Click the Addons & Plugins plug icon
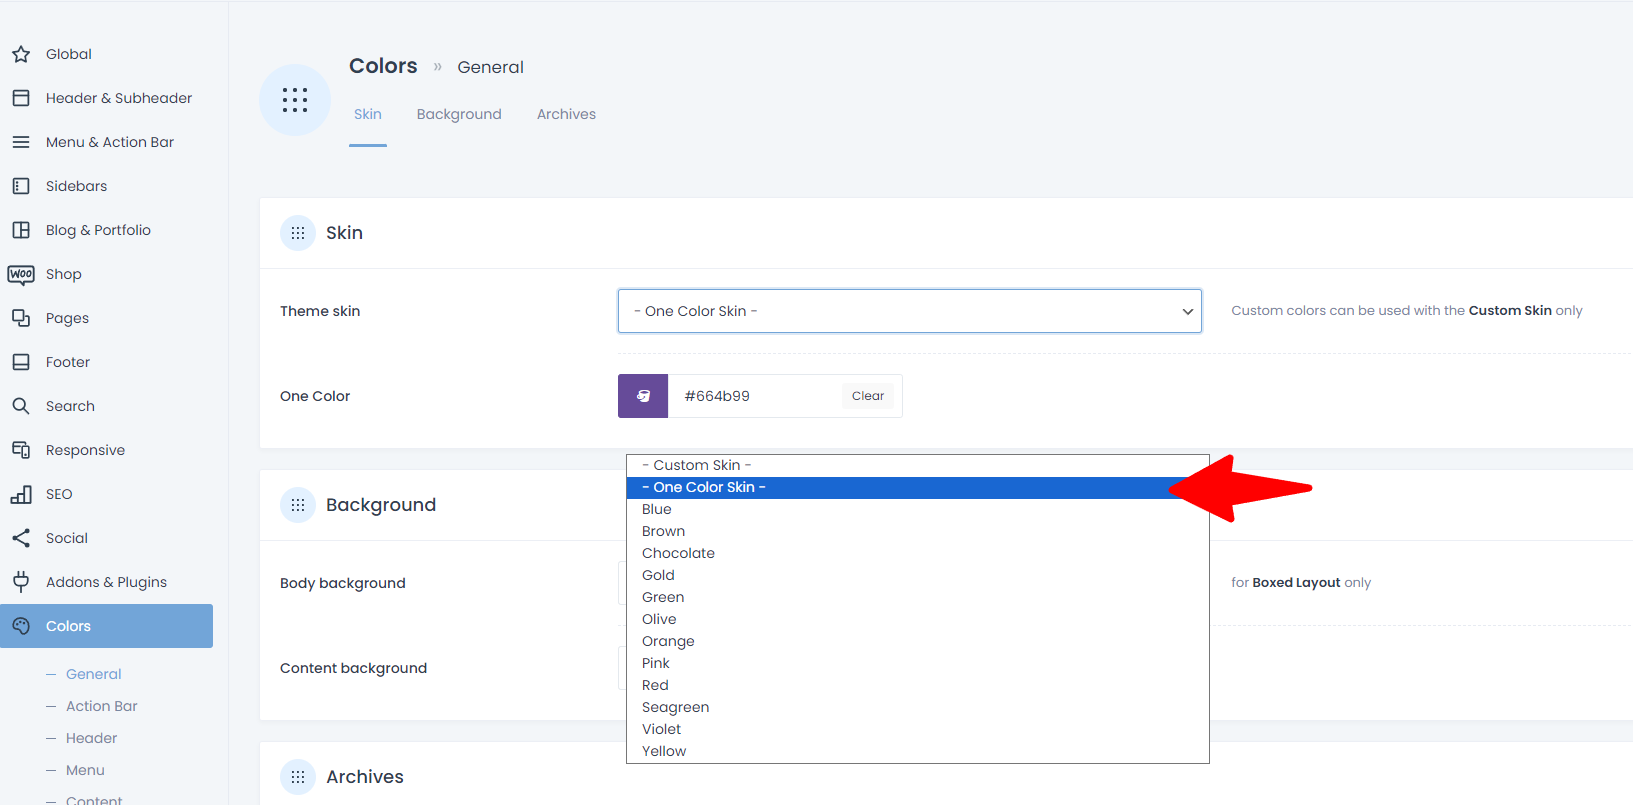 (x=21, y=582)
